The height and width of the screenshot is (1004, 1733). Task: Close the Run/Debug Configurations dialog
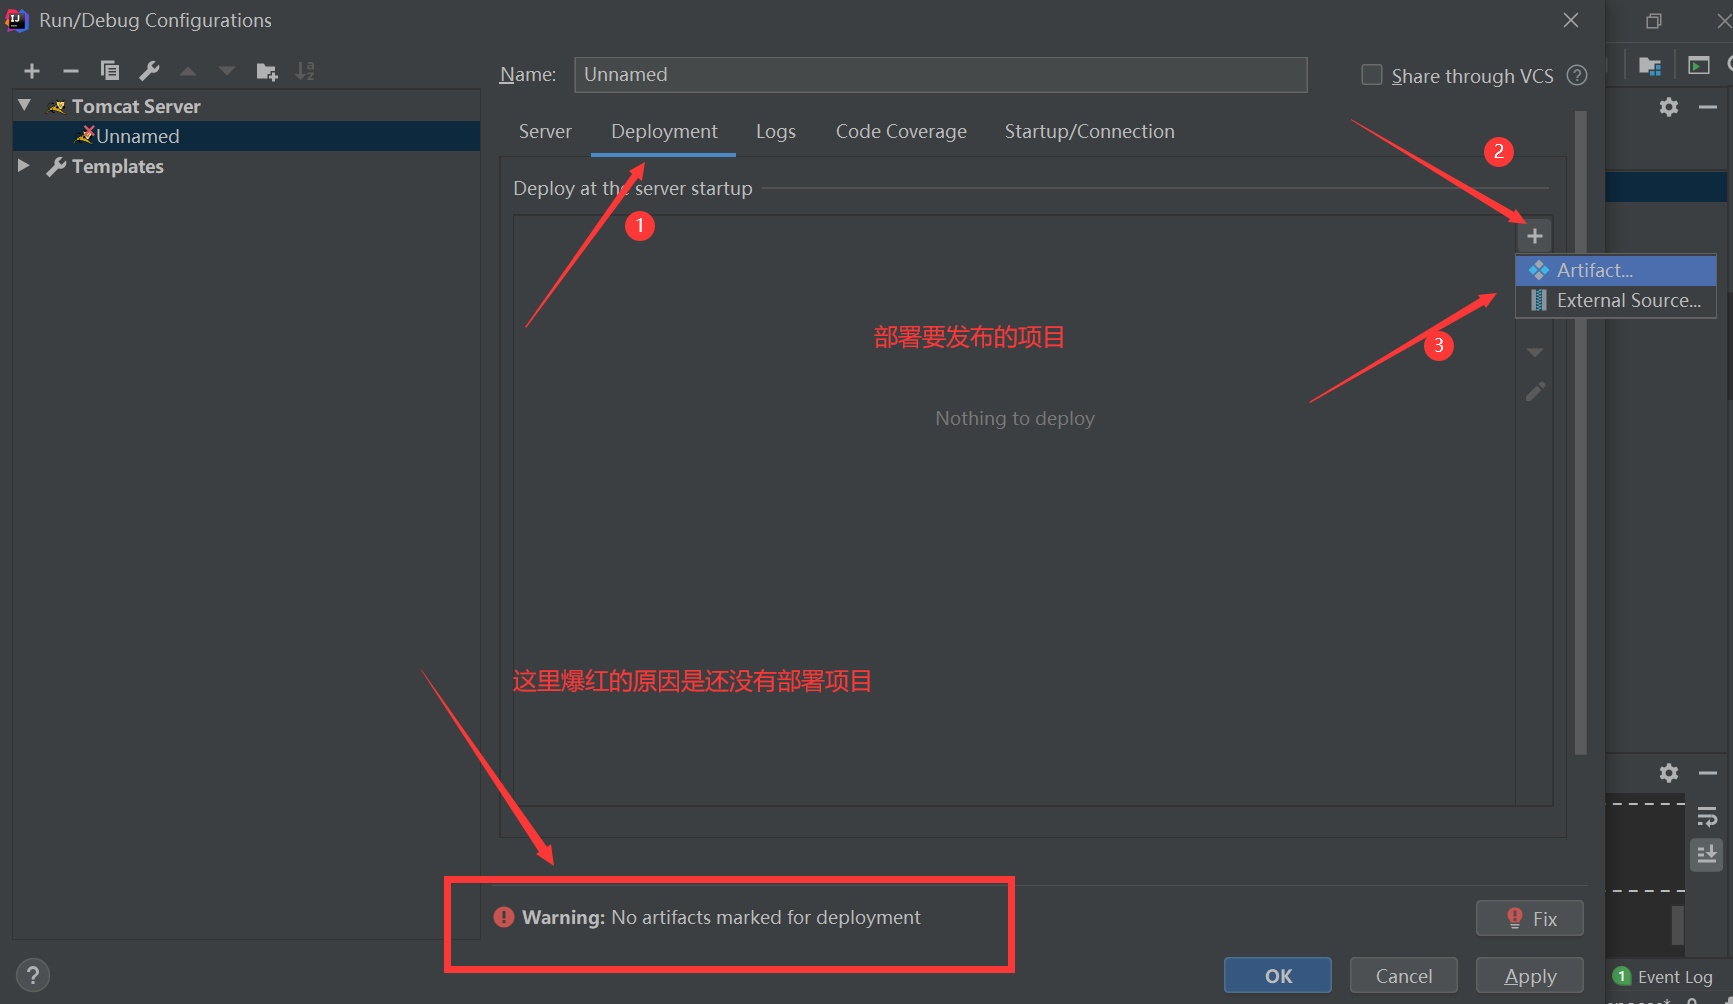1571,20
